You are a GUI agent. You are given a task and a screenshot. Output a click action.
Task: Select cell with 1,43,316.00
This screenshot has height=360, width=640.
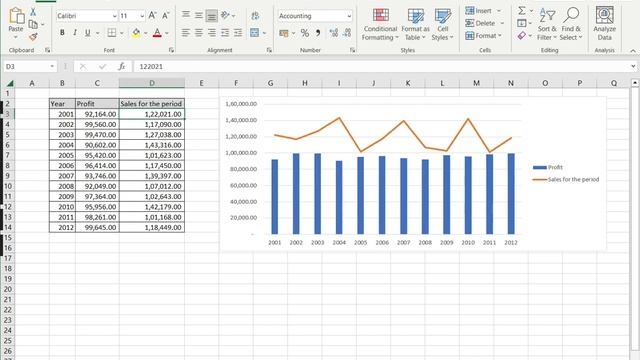pos(152,145)
